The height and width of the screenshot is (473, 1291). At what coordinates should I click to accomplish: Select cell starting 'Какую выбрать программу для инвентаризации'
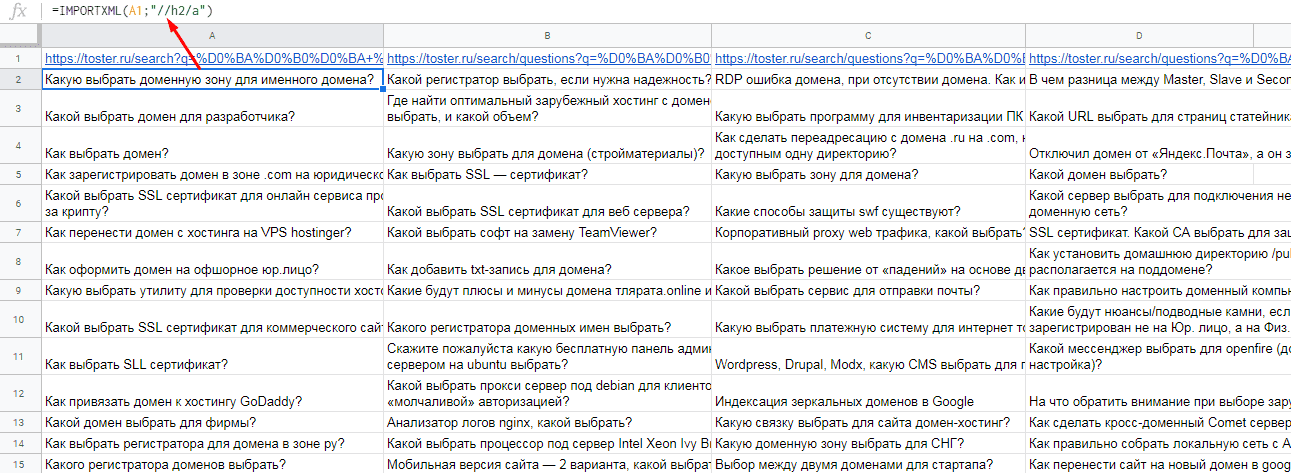(x=869, y=108)
